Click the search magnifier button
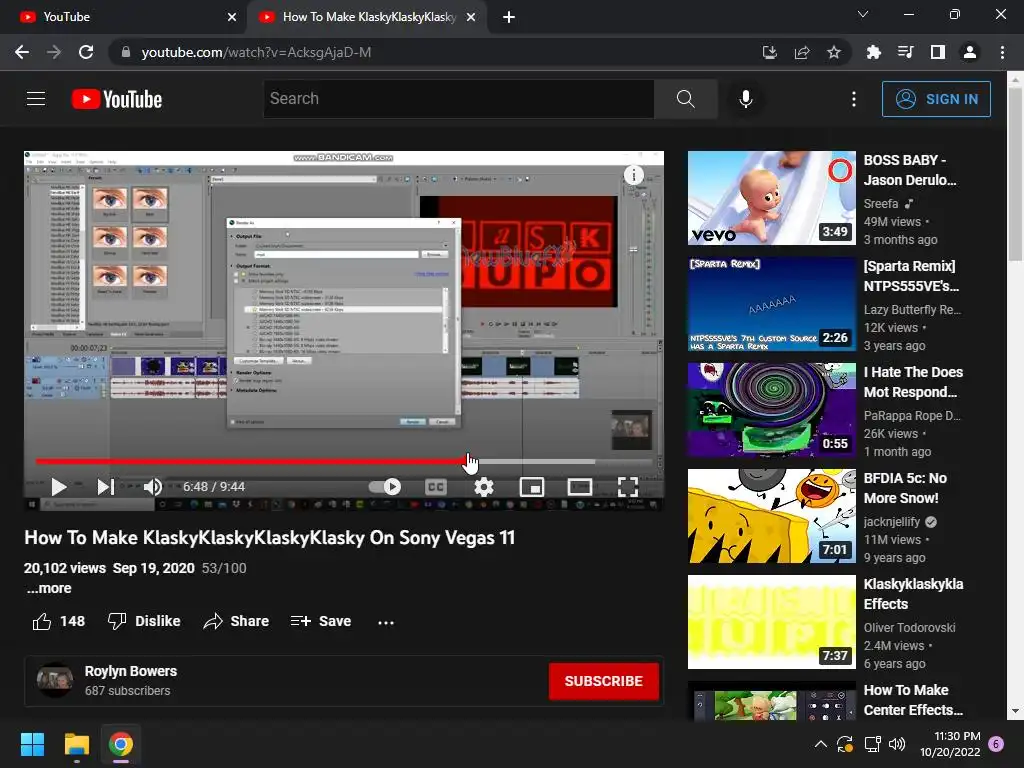This screenshot has height=768, width=1024. (x=686, y=99)
